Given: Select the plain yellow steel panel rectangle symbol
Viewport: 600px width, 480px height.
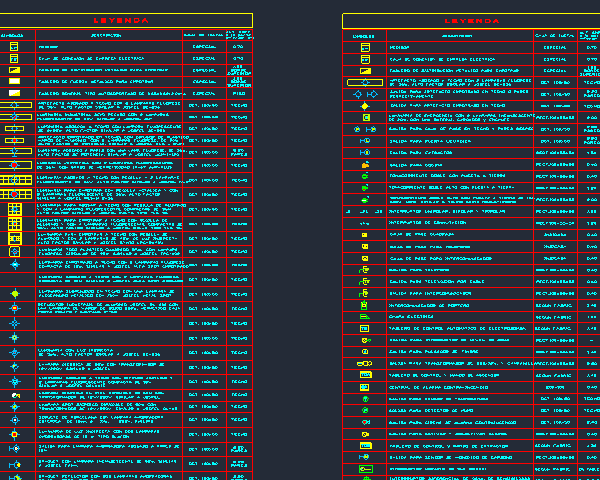Looking at the screenshot, I should tap(15, 81).
